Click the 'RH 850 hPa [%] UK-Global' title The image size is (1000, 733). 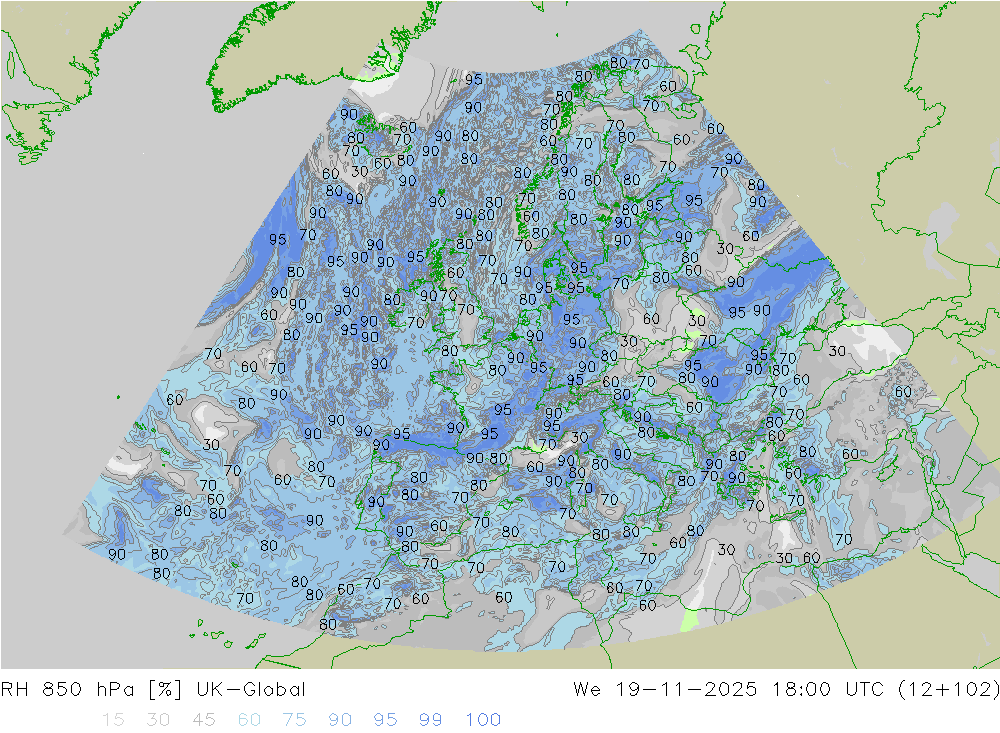click(153, 690)
